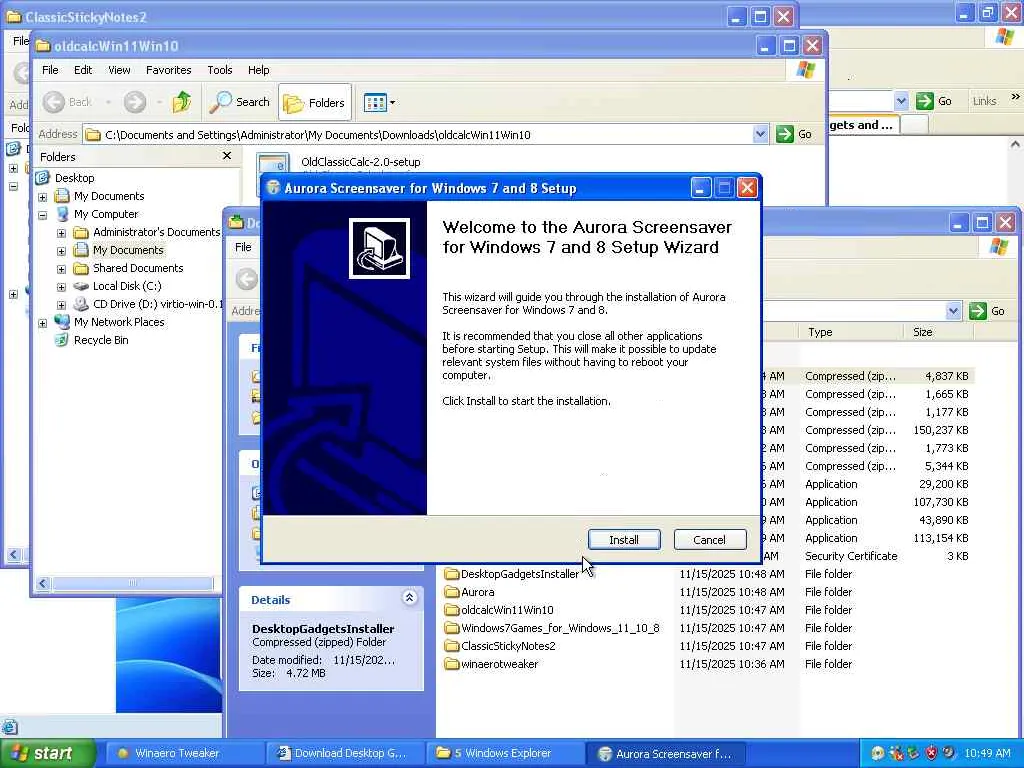Viewport: 1024px width, 768px height.
Task: Sort Downloads list by Type column
Action: [x=851, y=332]
